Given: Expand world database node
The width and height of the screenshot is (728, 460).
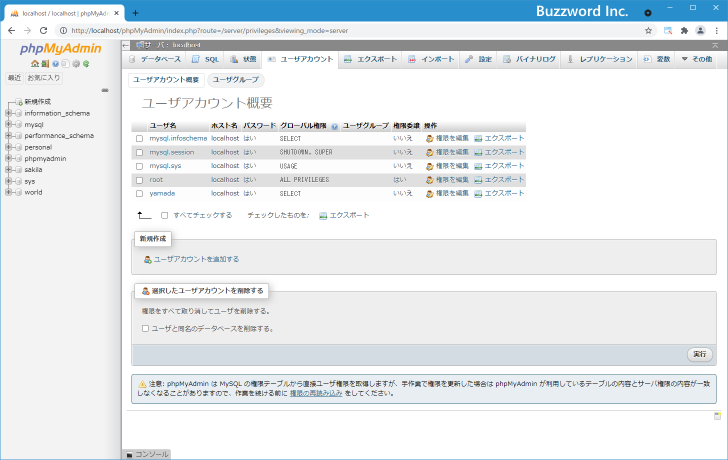Looking at the screenshot, I should tap(8, 192).
